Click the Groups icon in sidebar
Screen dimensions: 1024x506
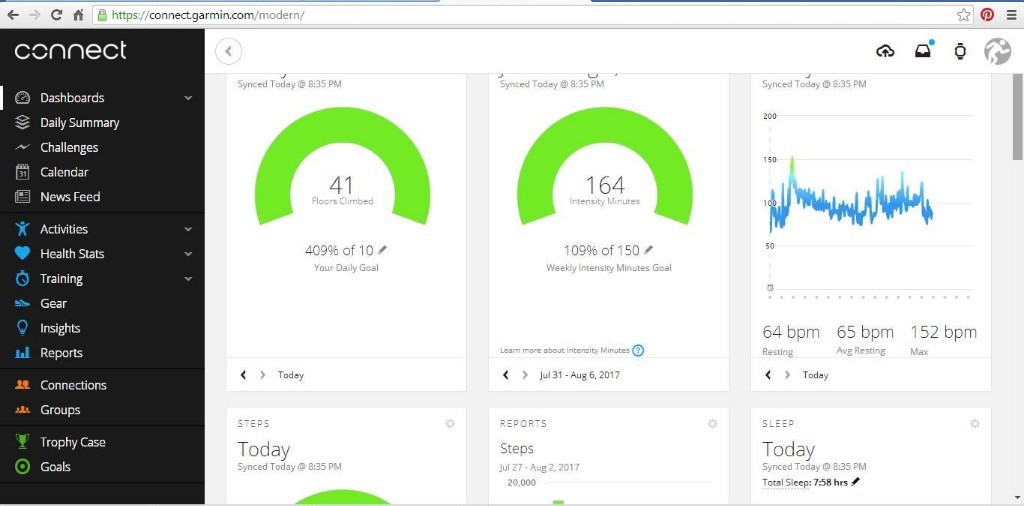[23, 409]
